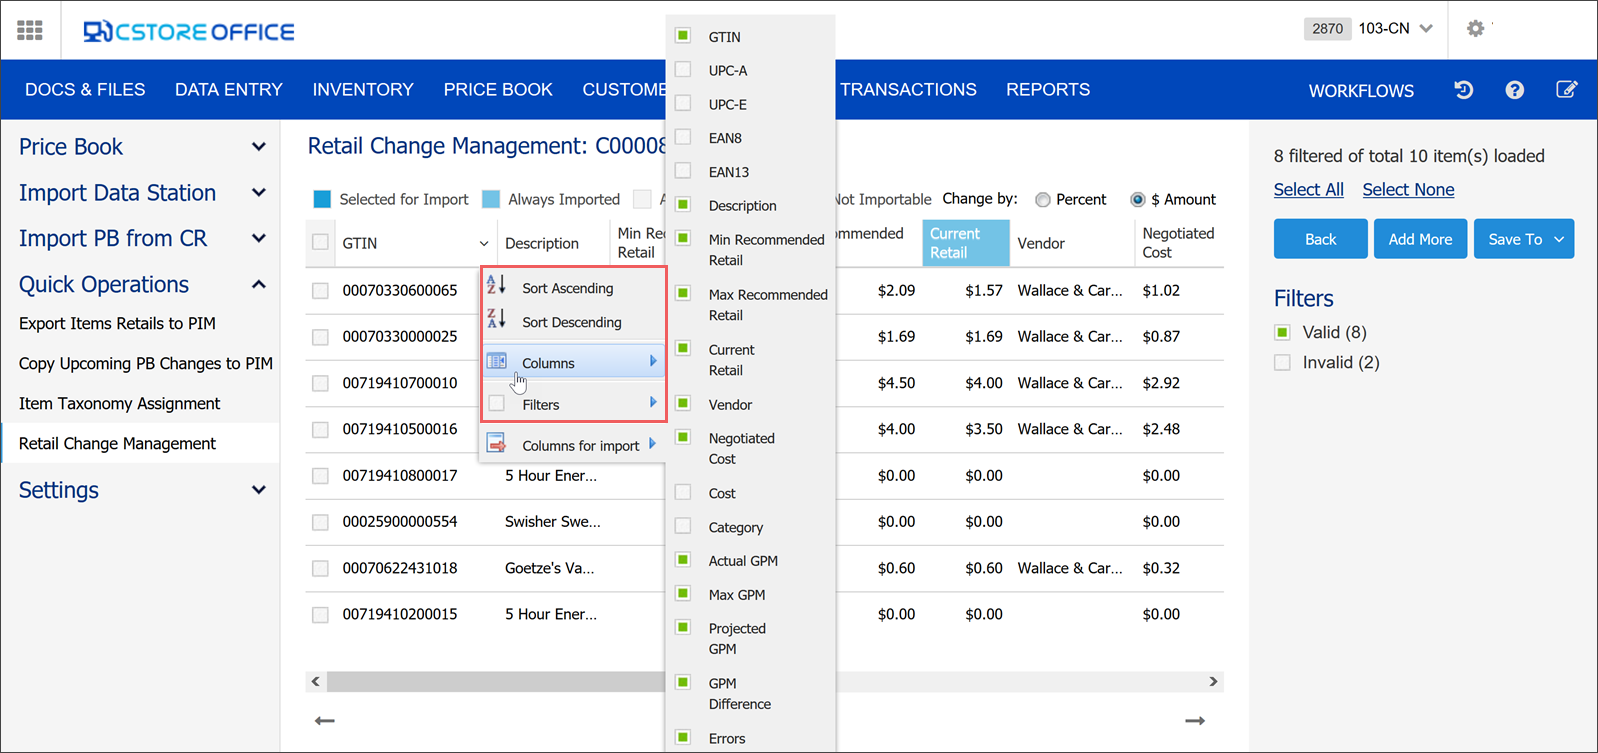Enable the UPC-A column

[x=683, y=69]
